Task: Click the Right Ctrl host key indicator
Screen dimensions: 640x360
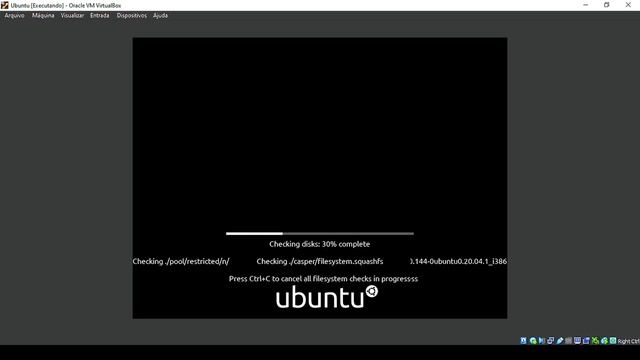Action: point(629,341)
